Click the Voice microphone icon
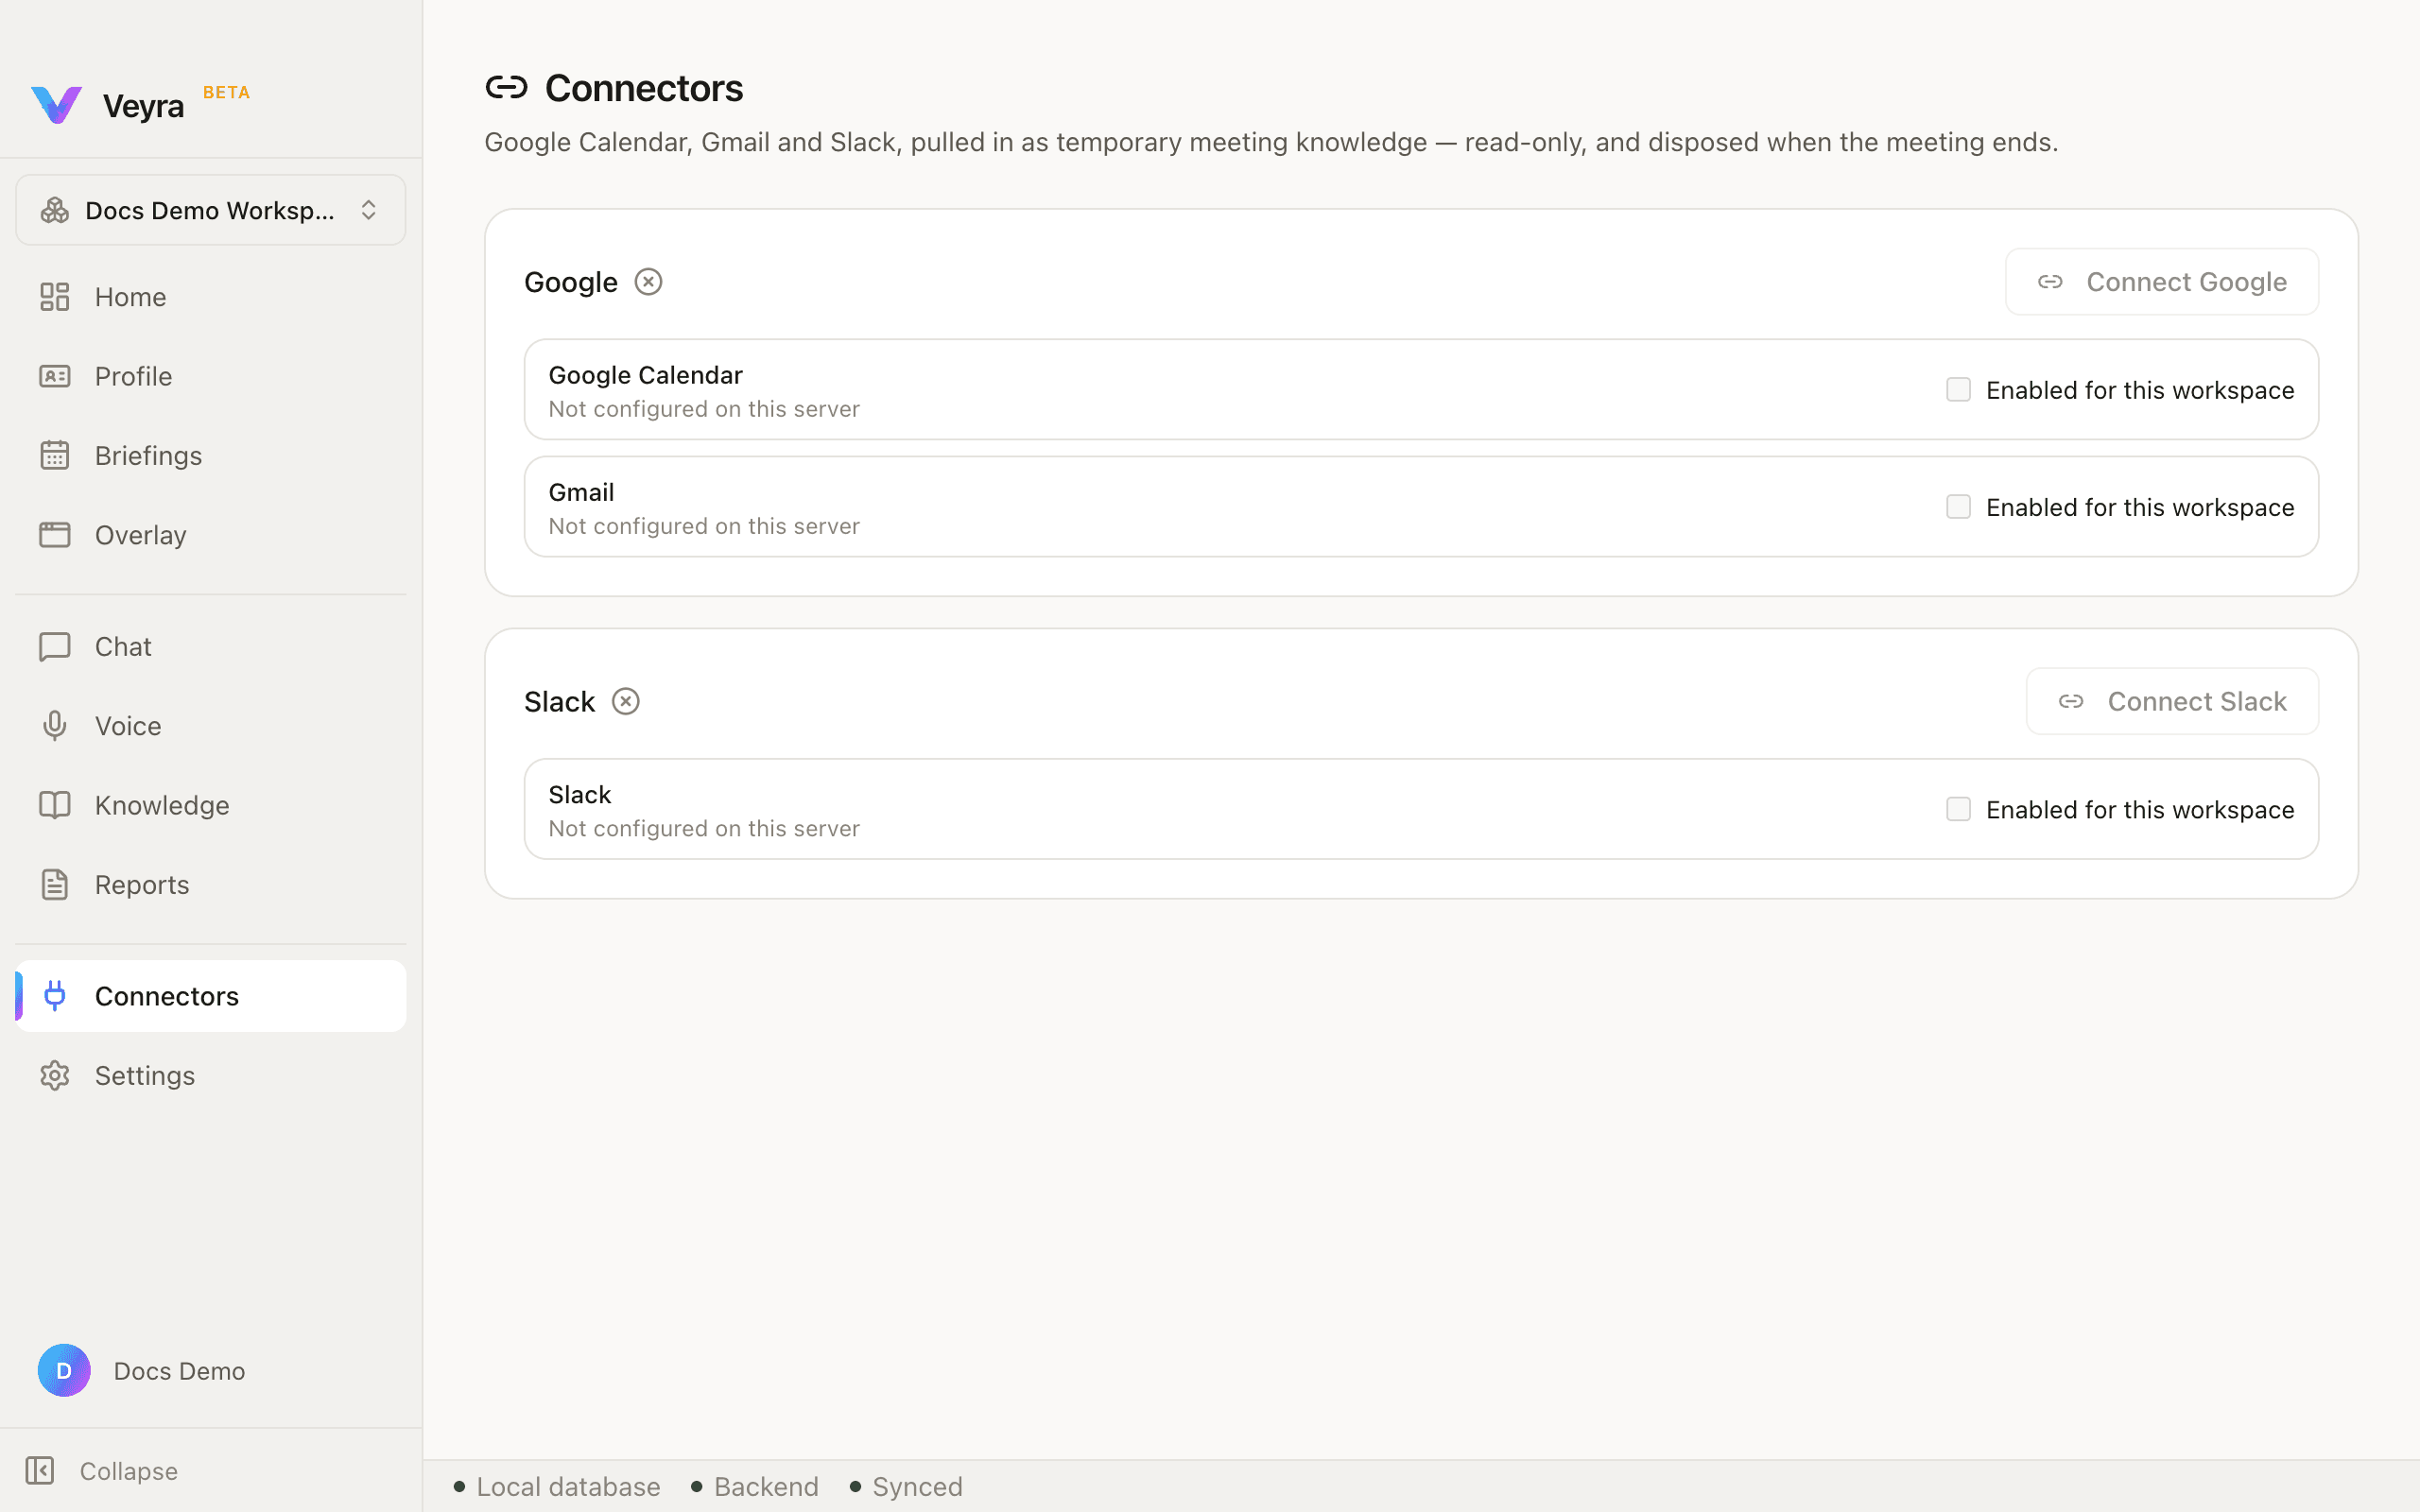2420x1512 pixels. point(55,726)
